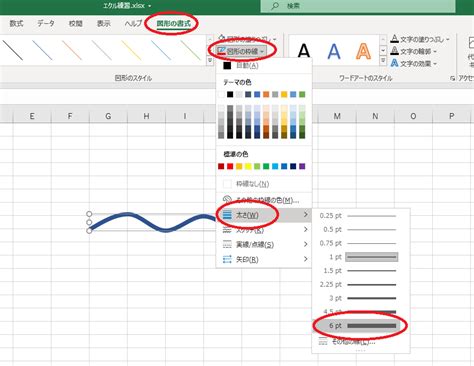This screenshot has width=474, height=366.
Task: Expand the 矢印(R) submenu arrow
Action: tap(306, 259)
